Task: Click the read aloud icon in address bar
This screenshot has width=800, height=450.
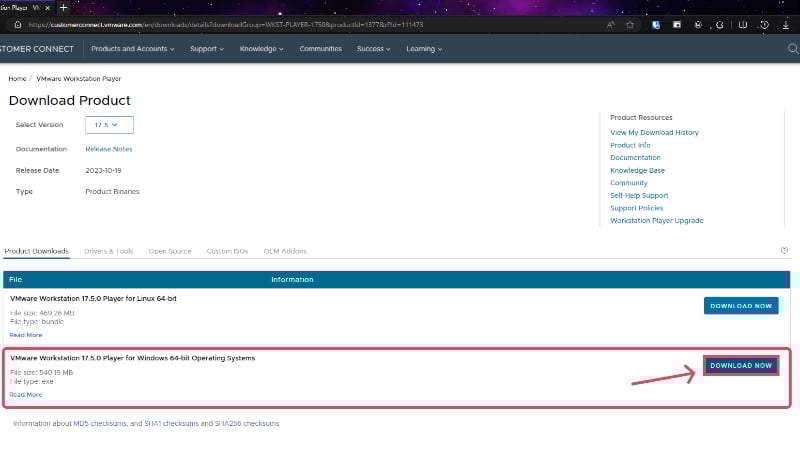Action: click(x=609, y=24)
